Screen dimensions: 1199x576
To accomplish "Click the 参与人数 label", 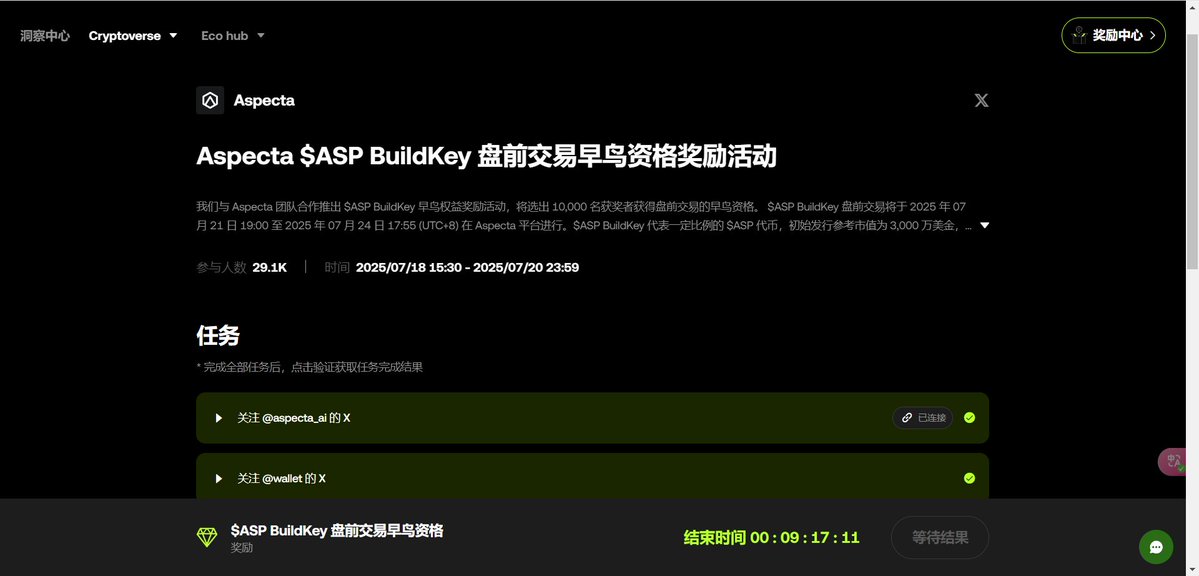I will (x=221, y=267).
